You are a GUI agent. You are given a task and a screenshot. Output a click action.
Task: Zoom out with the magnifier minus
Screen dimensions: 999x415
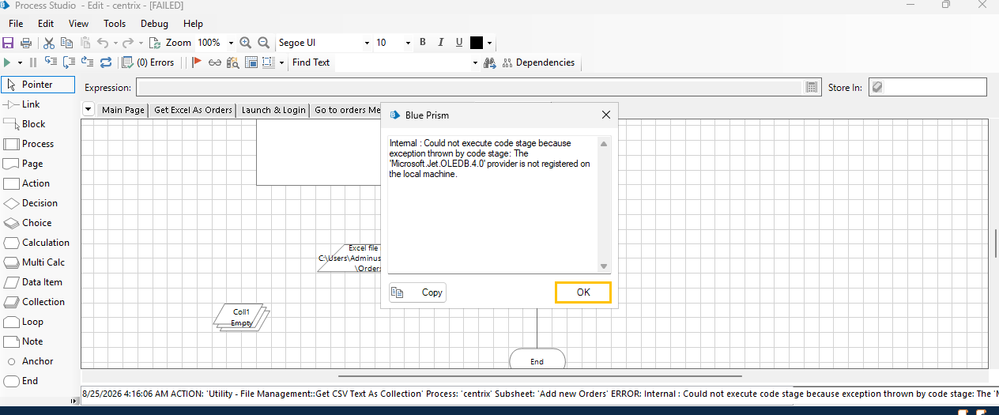click(x=263, y=43)
